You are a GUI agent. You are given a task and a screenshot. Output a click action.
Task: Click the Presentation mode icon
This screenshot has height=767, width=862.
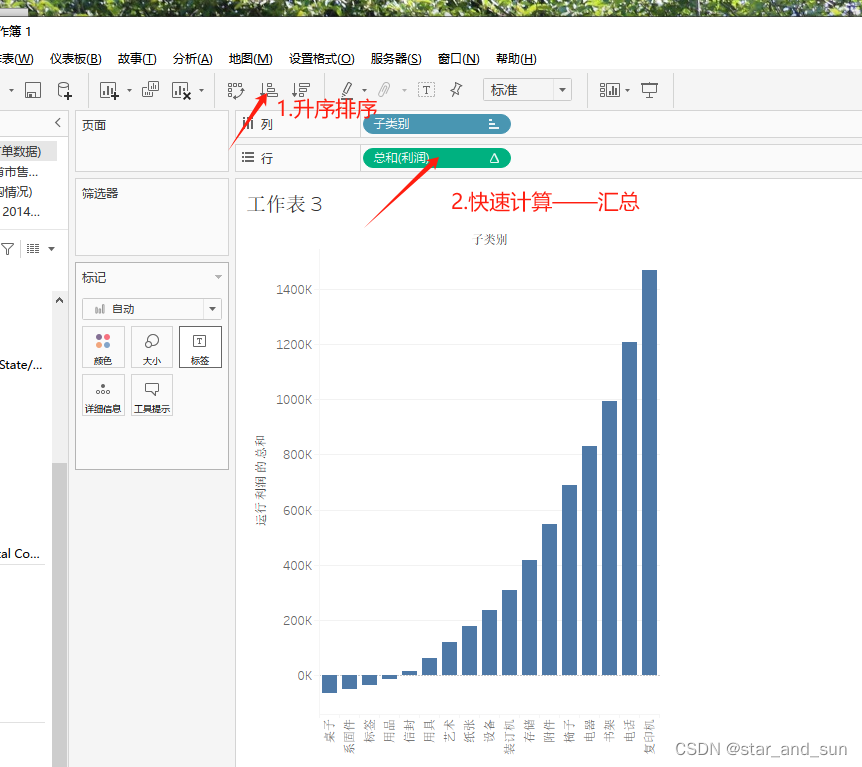(x=649, y=90)
